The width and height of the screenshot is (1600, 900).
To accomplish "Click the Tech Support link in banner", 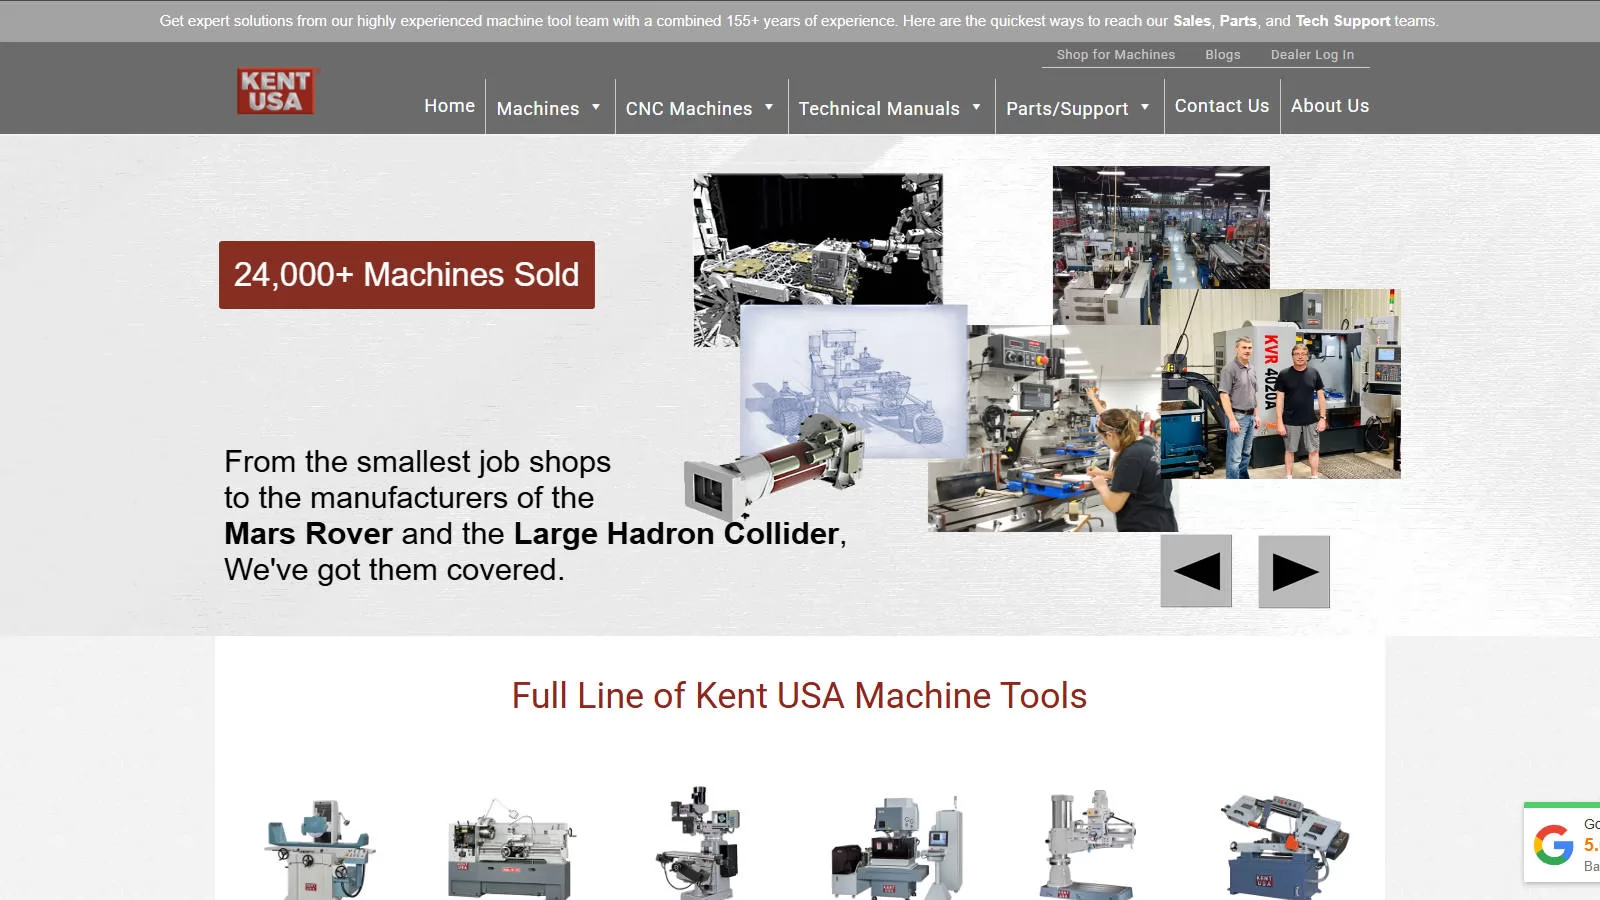I will [x=1343, y=21].
